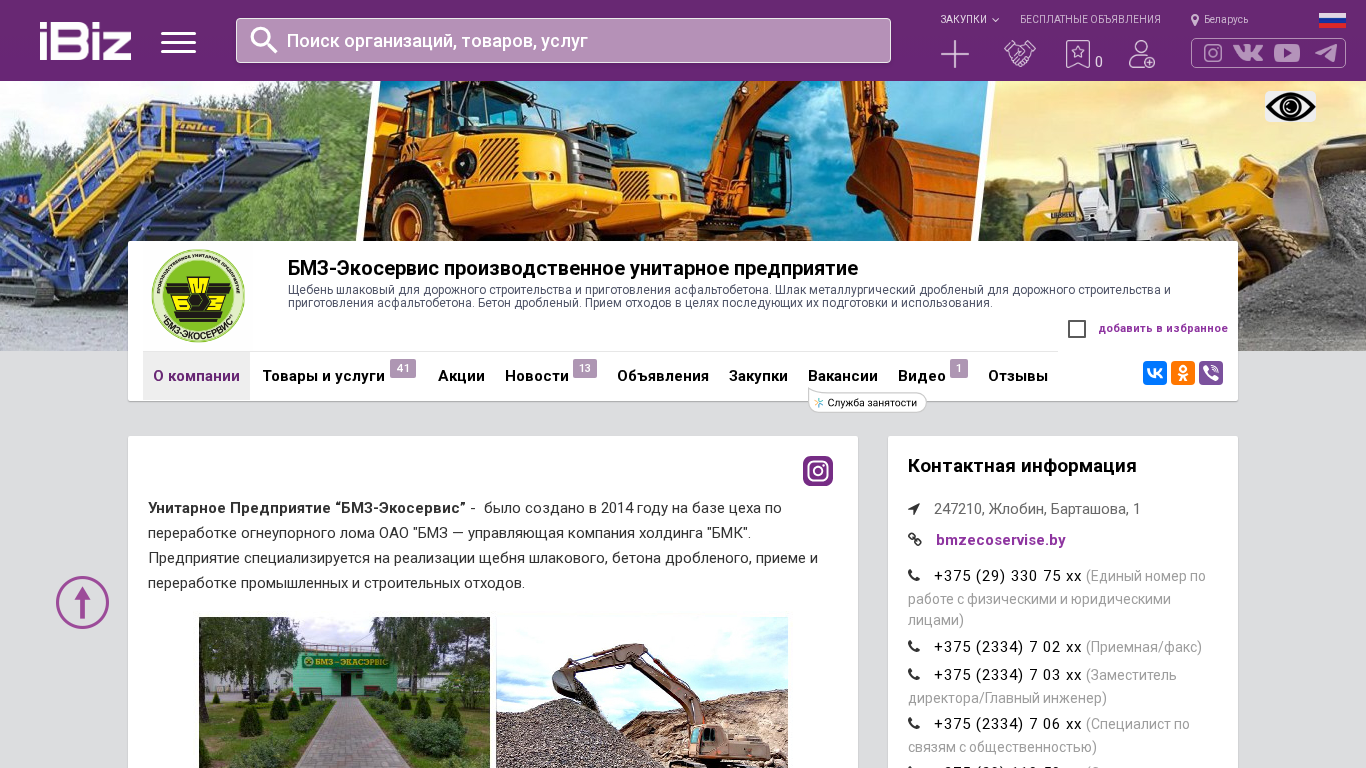Check the 'добавить в избранное' checkbox
This screenshot has height=768, width=1366.
coord(1077,329)
